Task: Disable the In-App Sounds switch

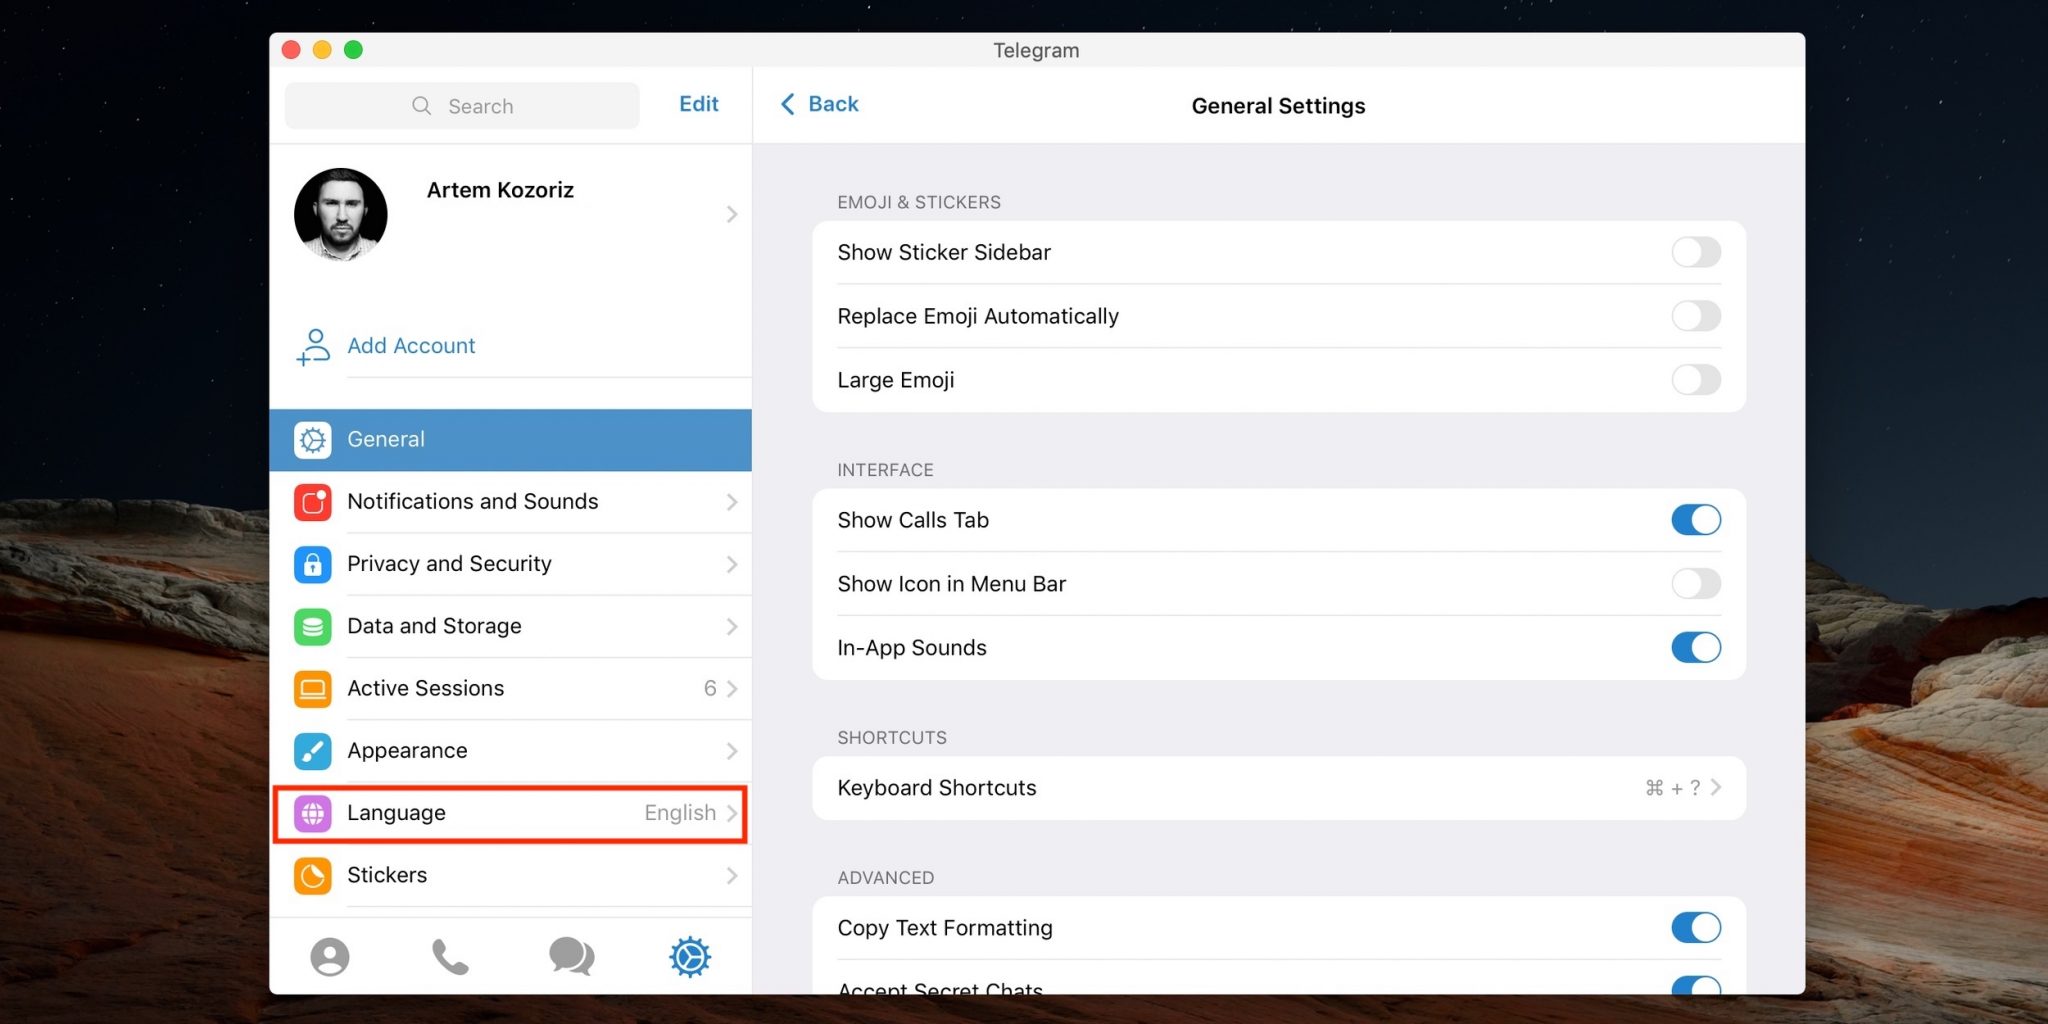Action: pos(1695,648)
